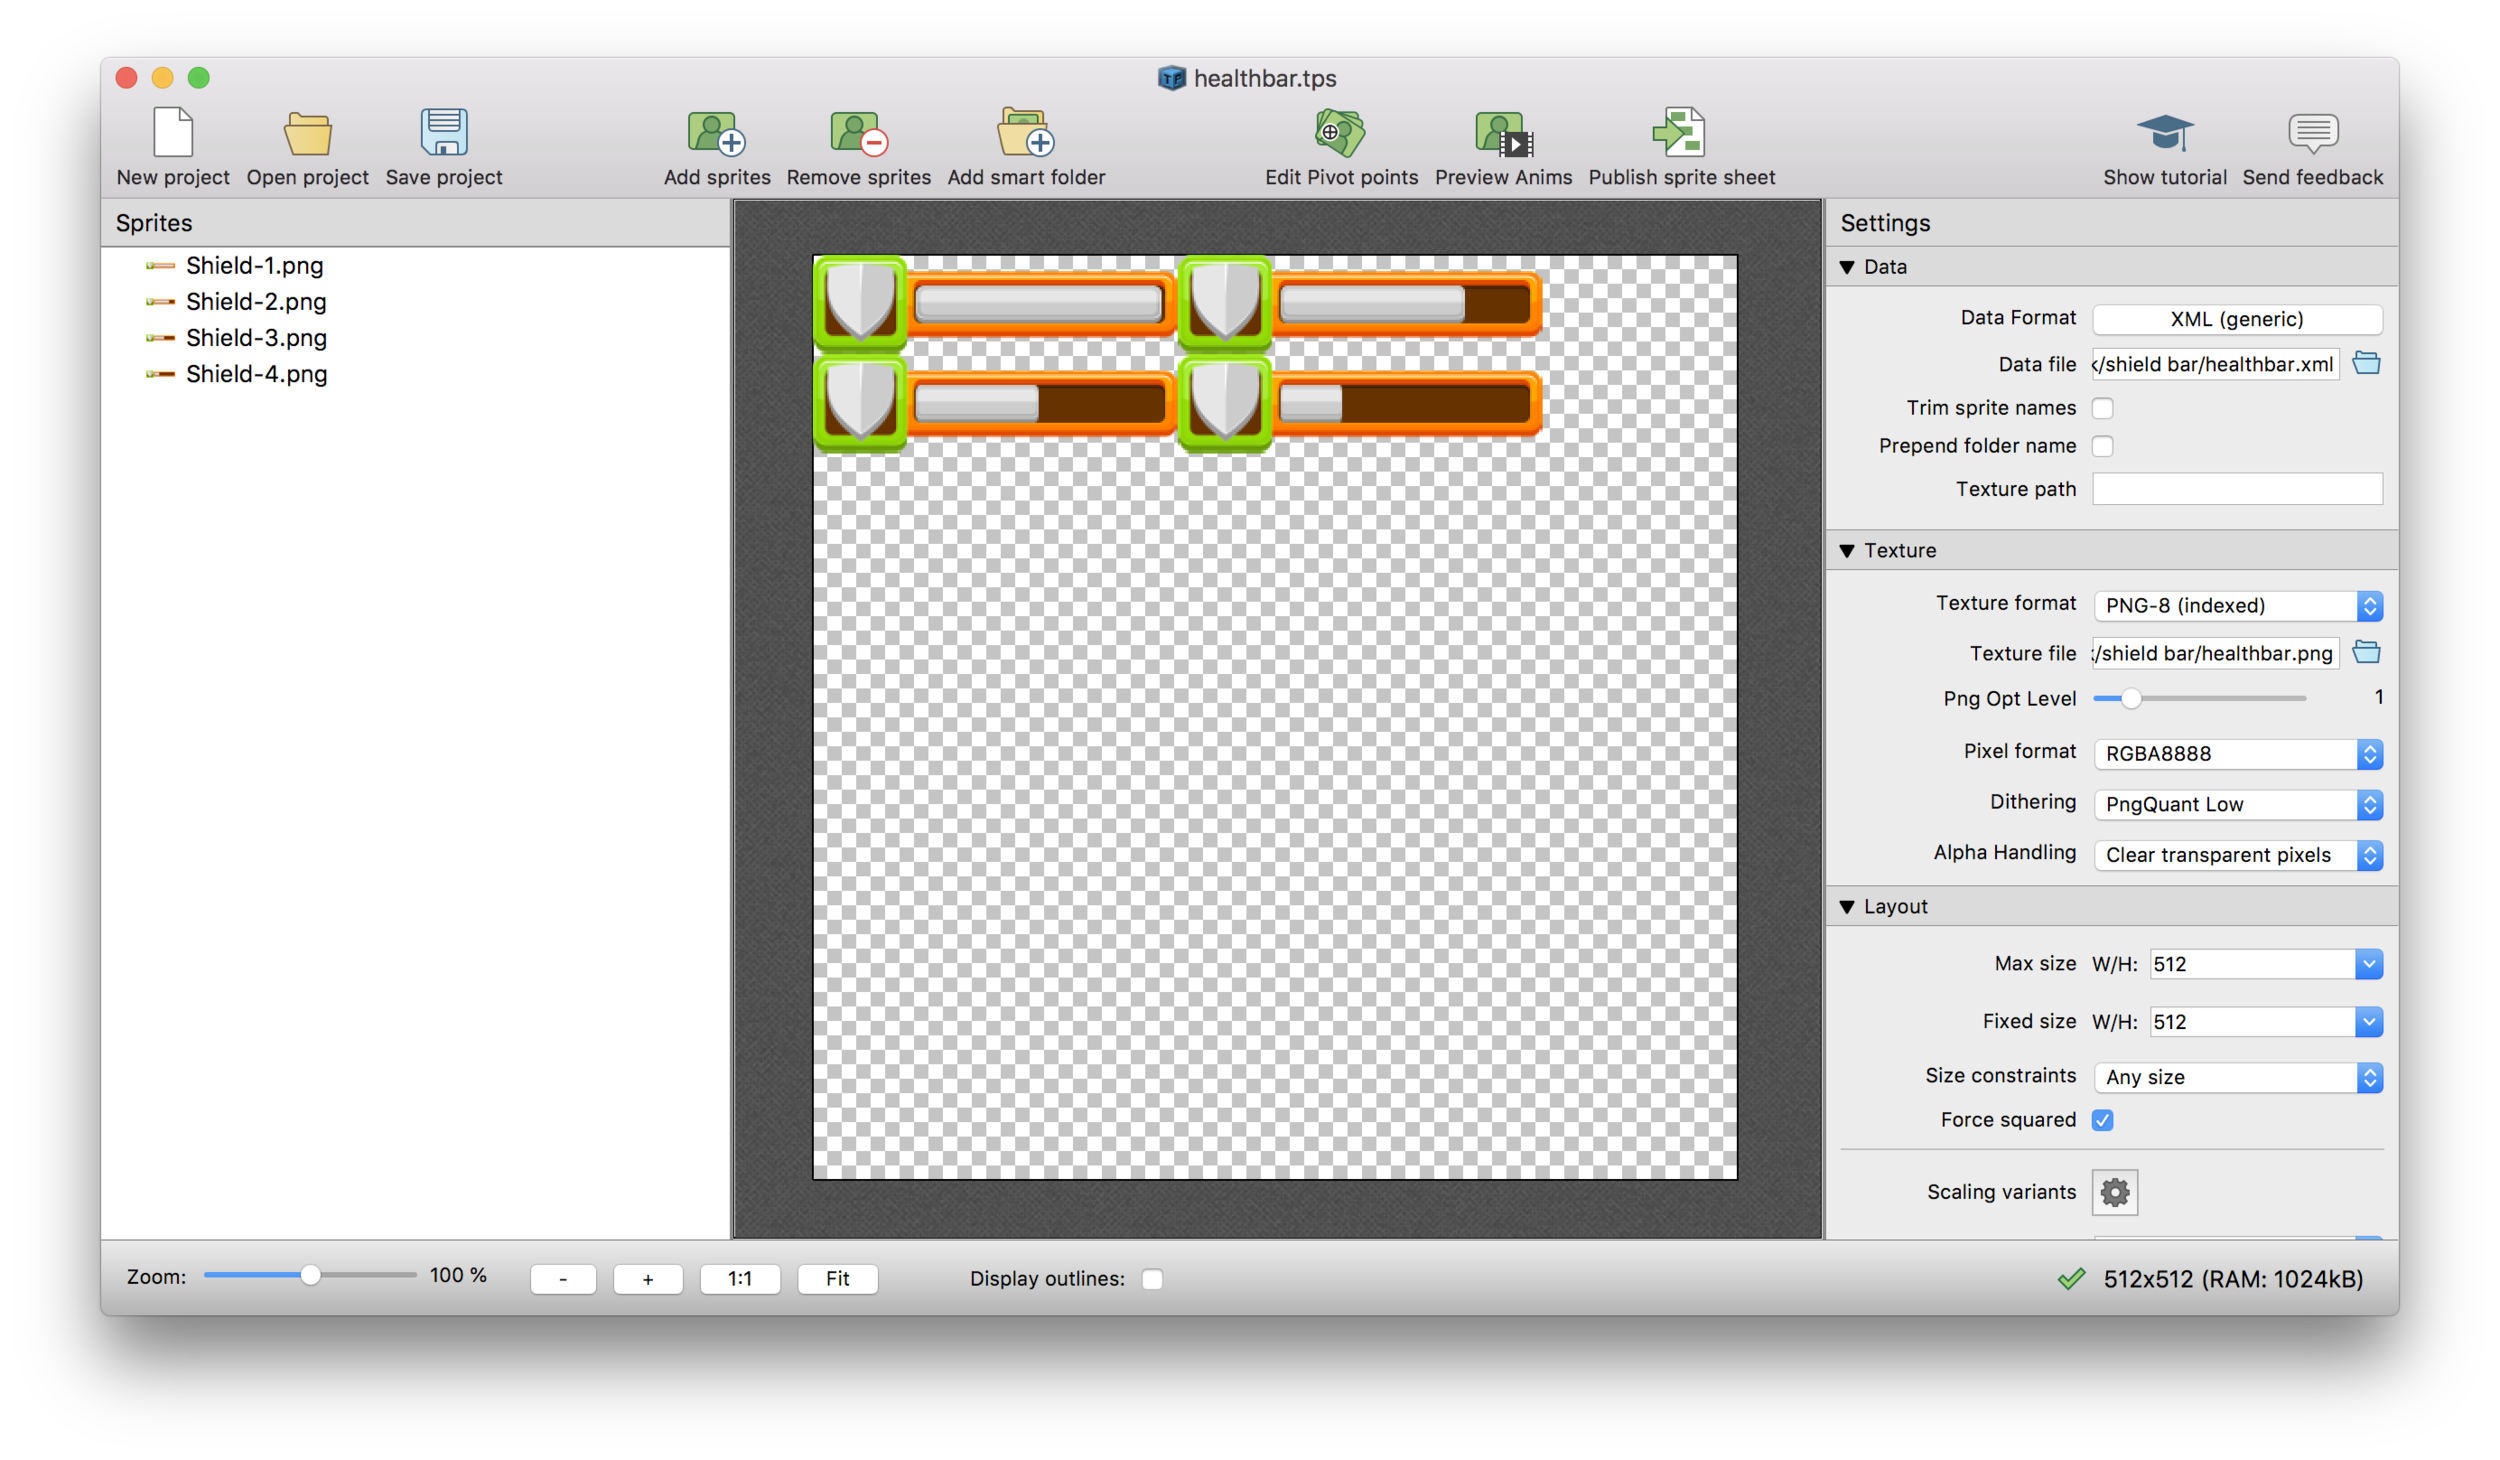Uncheck Force squared checkbox
The width and height of the screenshot is (2500, 1460).
click(x=2102, y=1120)
